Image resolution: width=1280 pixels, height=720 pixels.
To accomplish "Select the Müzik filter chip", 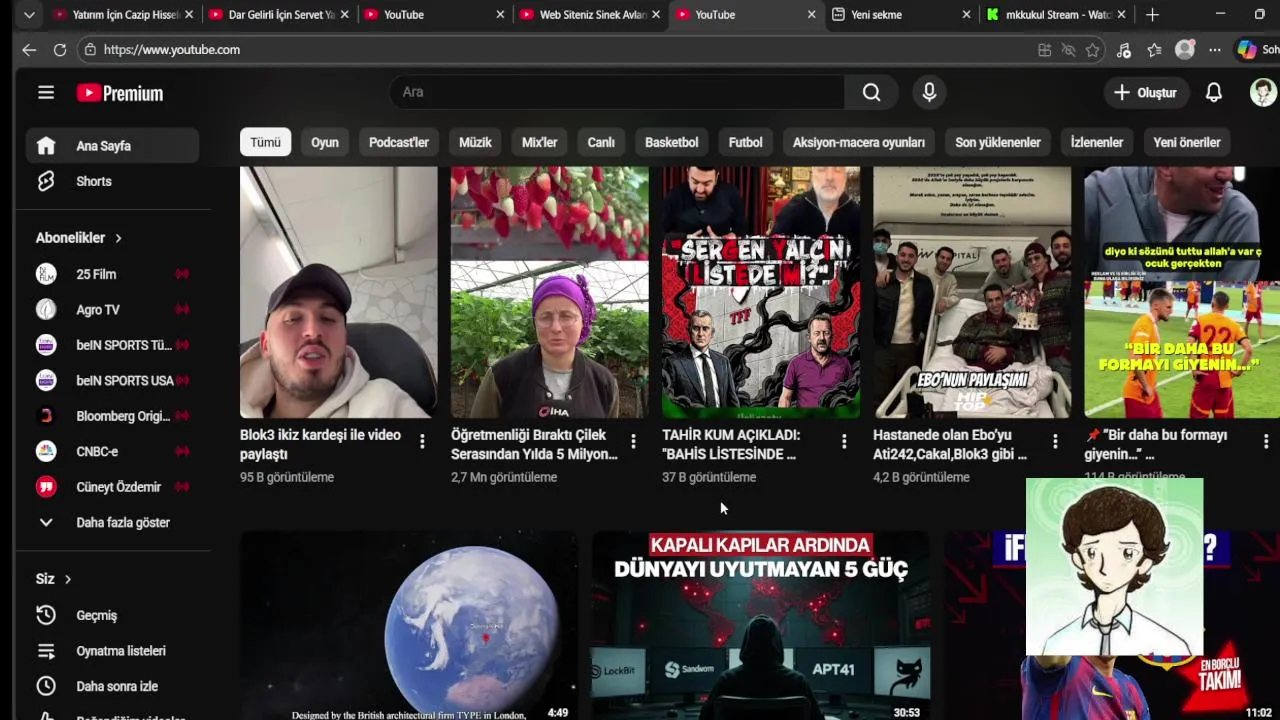I will [x=475, y=142].
